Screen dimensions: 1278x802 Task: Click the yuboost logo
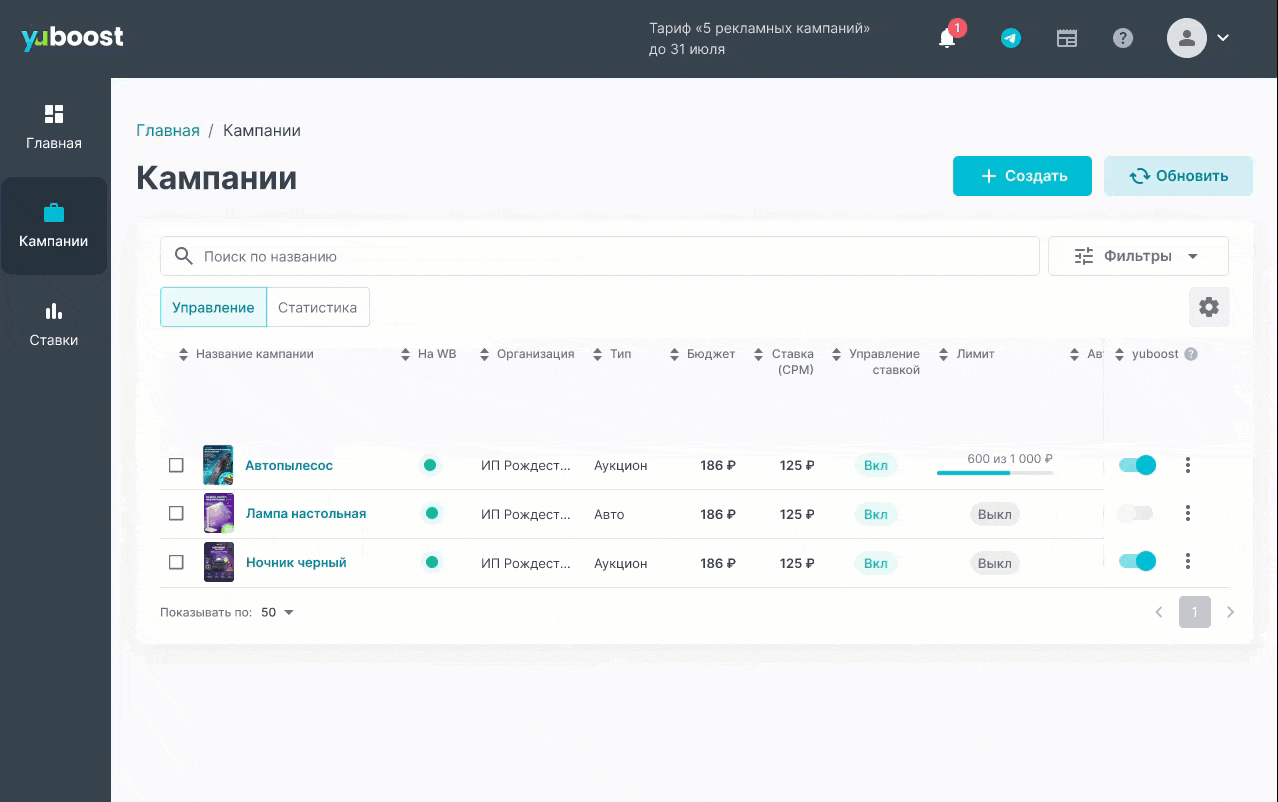pyautogui.click(x=72, y=38)
